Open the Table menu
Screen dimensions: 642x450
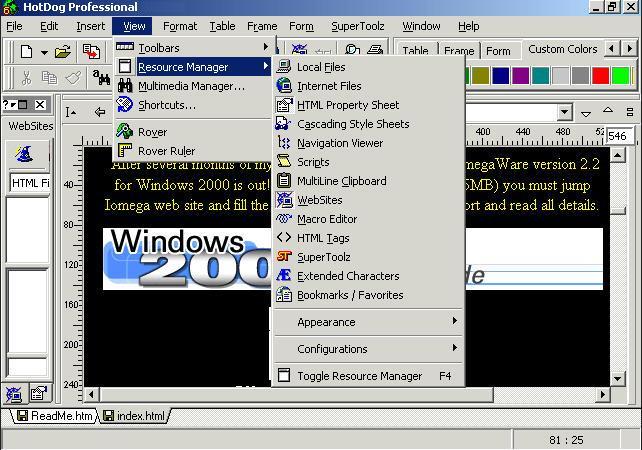222,26
